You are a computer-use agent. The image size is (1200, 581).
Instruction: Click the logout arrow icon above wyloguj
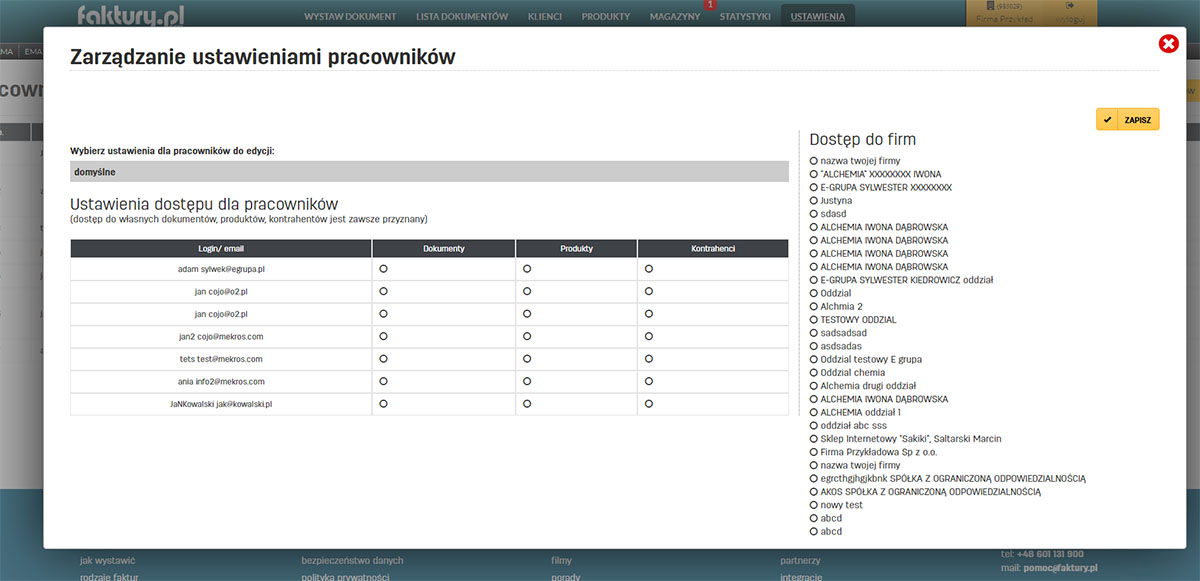pyautogui.click(x=1069, y=6)
